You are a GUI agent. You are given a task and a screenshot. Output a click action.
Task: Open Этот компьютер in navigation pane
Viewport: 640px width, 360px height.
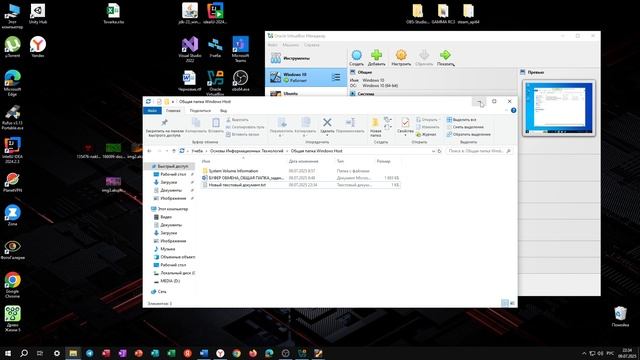click(172, 209)
